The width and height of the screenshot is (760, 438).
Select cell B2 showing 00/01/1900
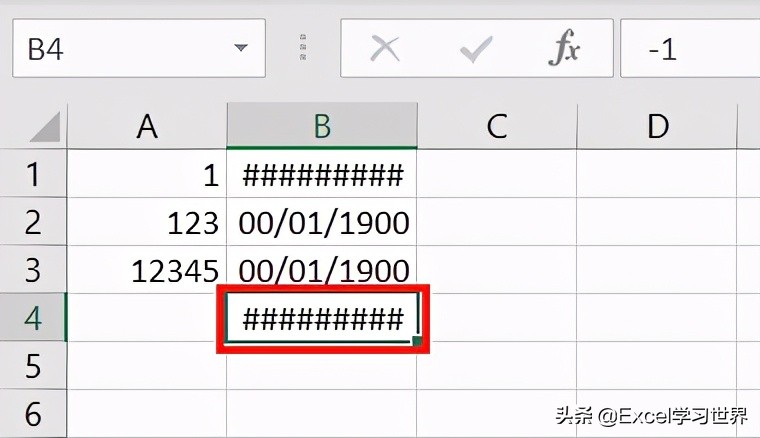coord(322,221)
